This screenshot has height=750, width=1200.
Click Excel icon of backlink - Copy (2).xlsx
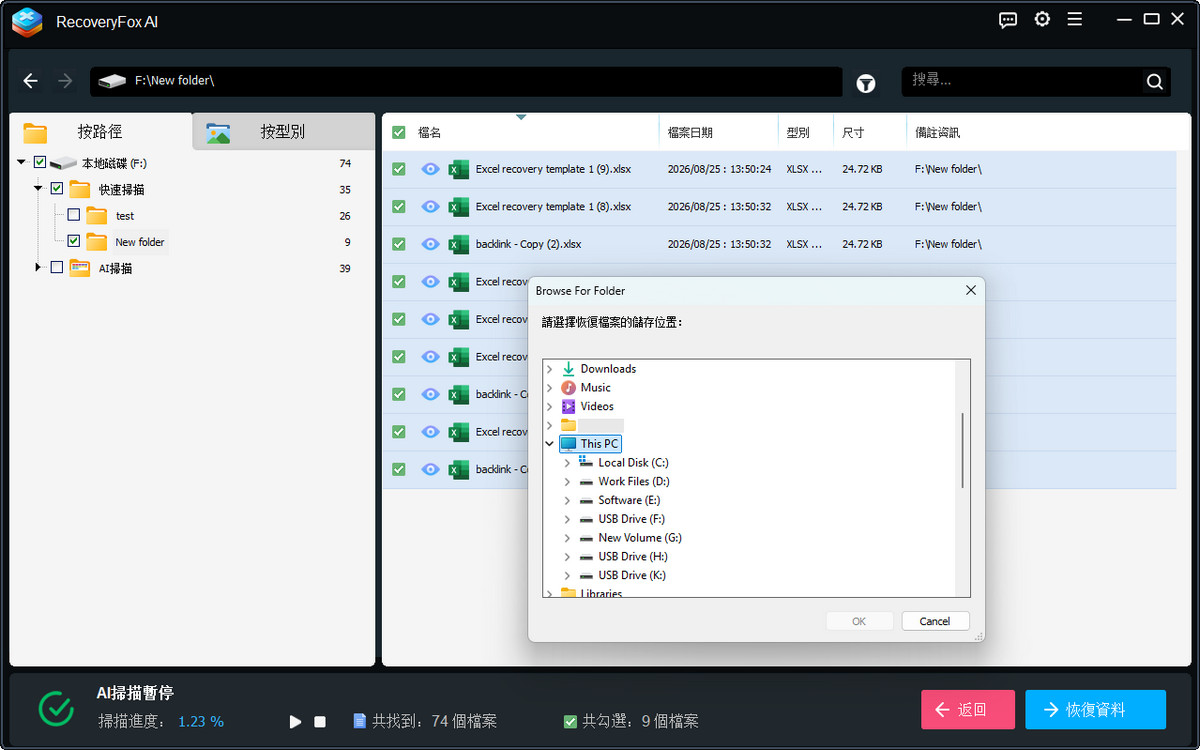coord(459,244)
